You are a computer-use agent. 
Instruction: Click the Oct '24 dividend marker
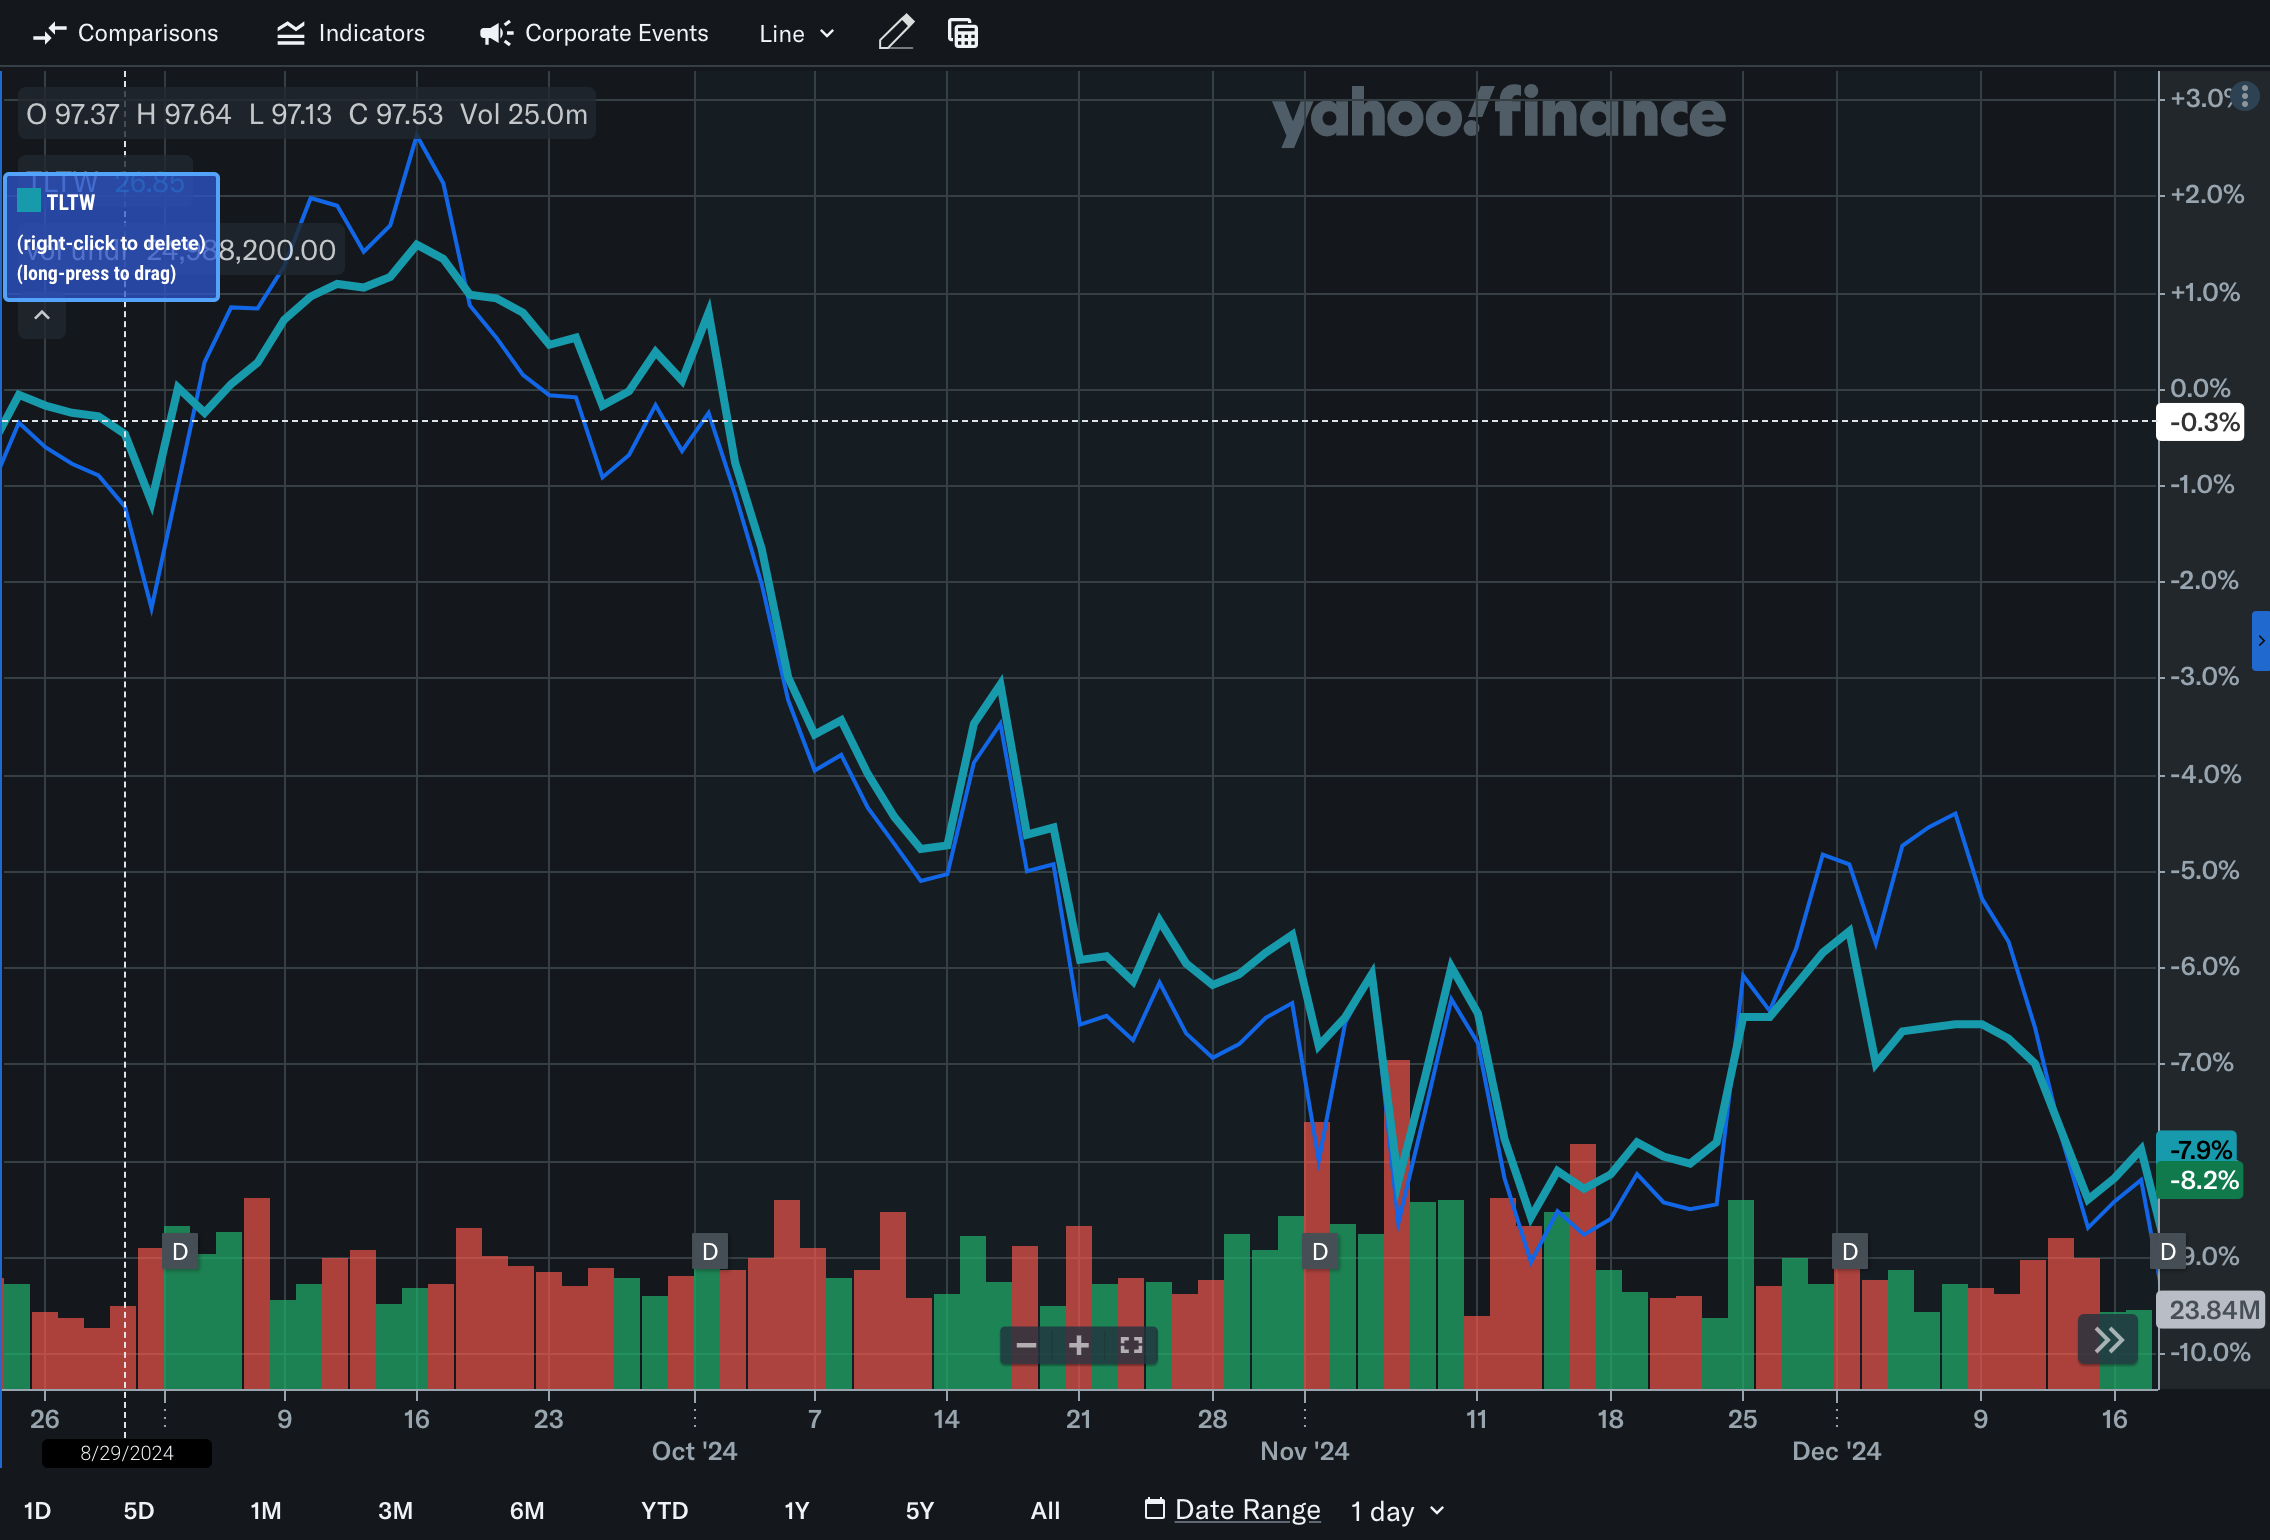tap(709, 1251)
